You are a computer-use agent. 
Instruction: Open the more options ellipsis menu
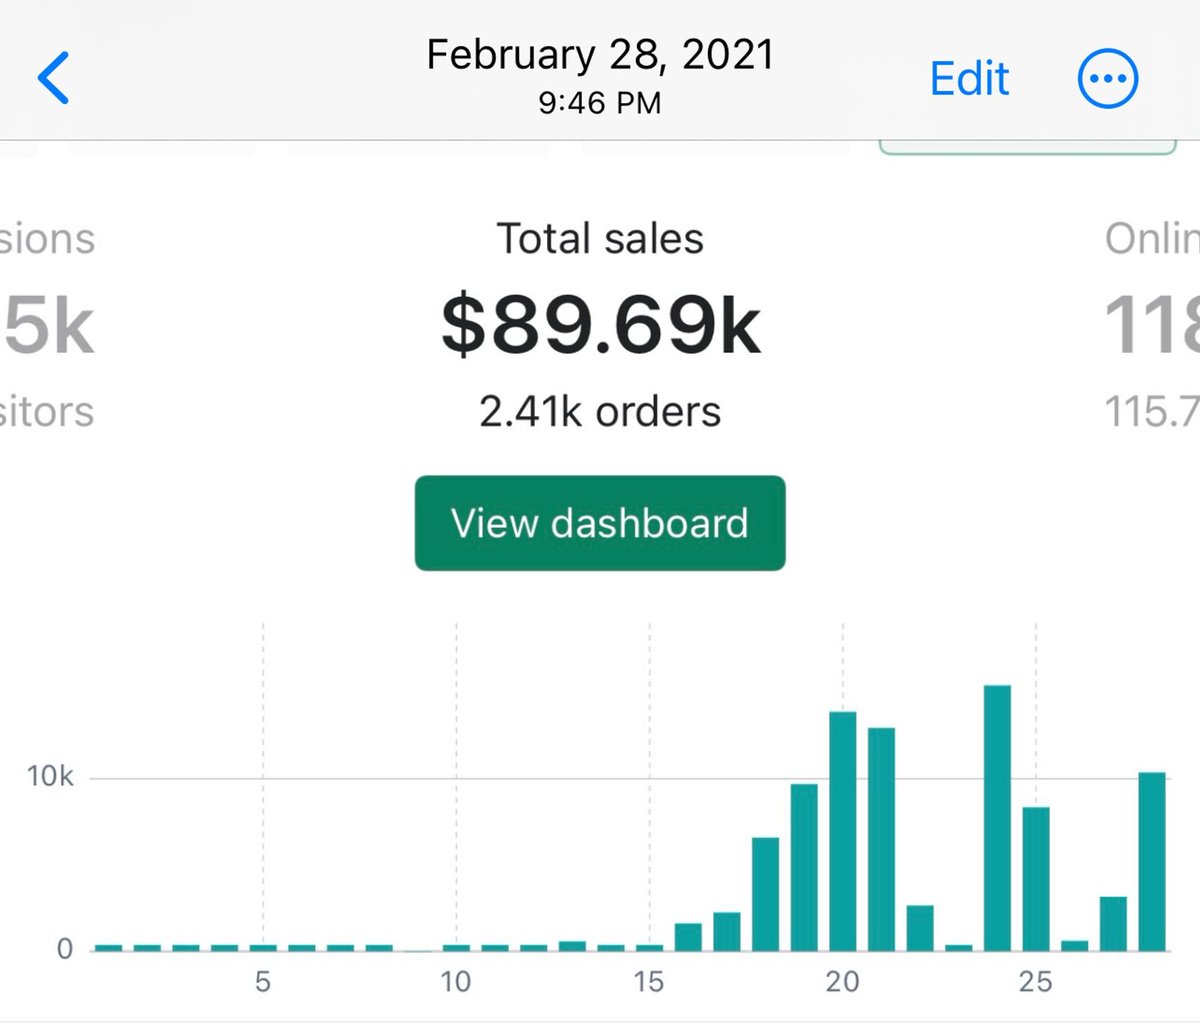(x=1107, y=78)
